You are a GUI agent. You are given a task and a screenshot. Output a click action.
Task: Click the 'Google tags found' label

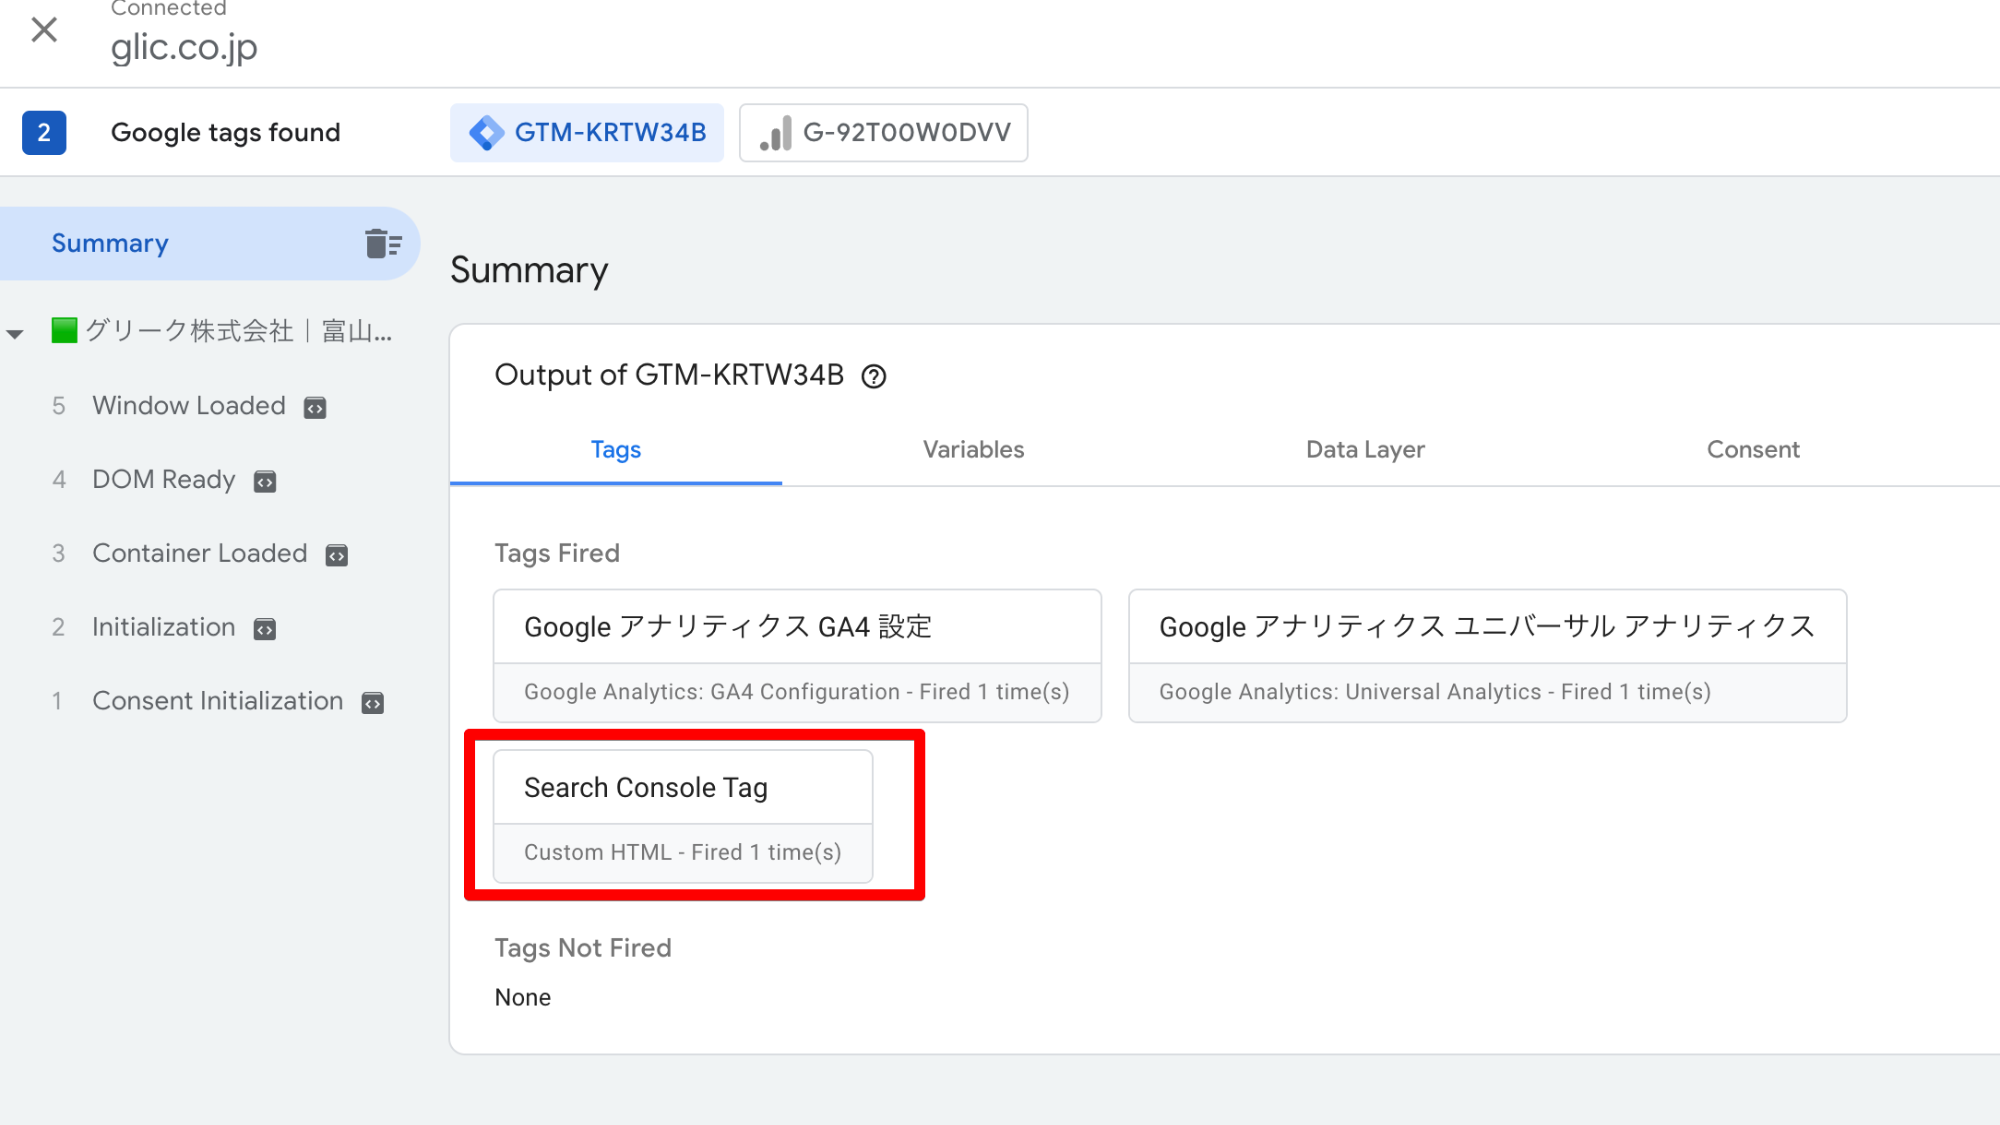tap(226, 132)
